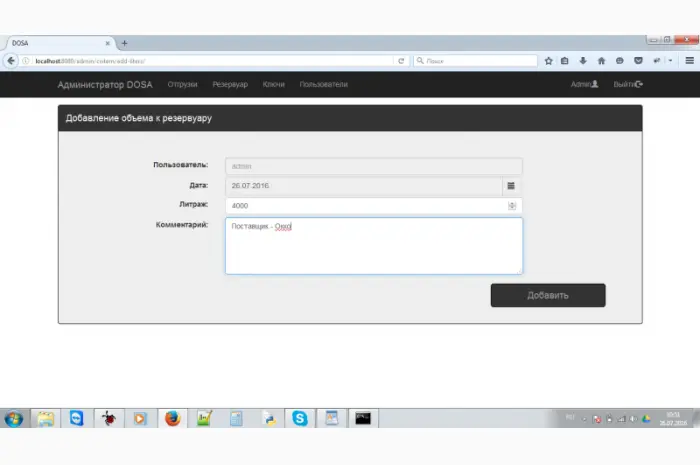Open the media player taskbar icon
This screenshot has width=700, height=465.
(x=140, y=419)
